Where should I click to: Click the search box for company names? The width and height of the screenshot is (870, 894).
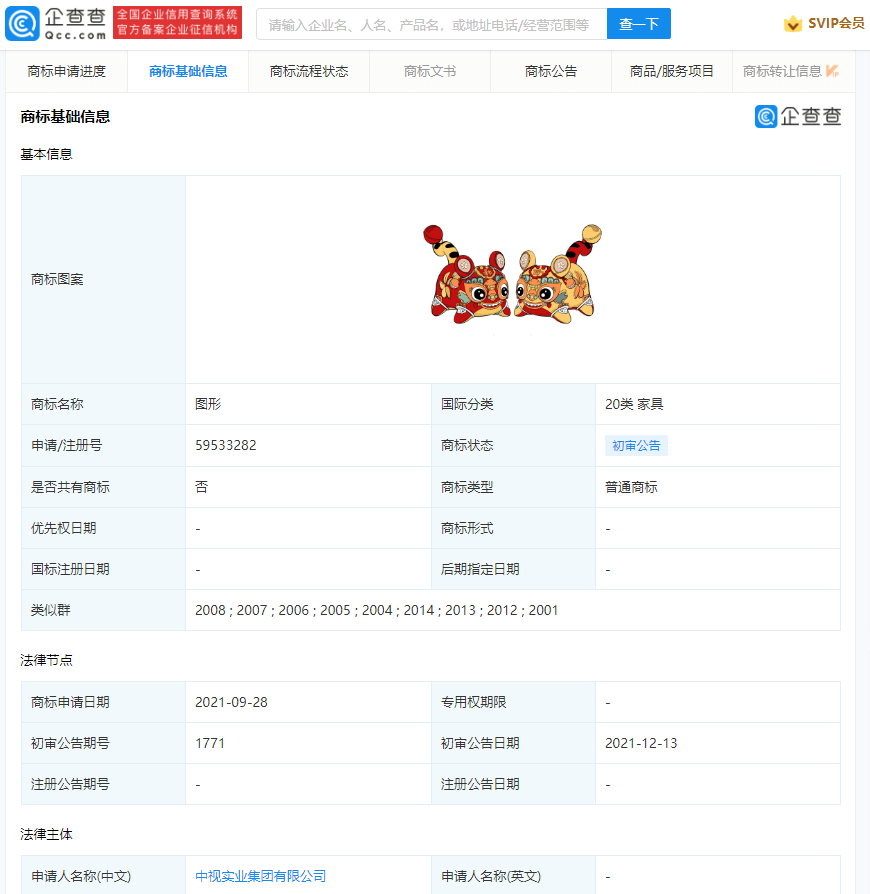pyautogui.click(x=432, y=24)
